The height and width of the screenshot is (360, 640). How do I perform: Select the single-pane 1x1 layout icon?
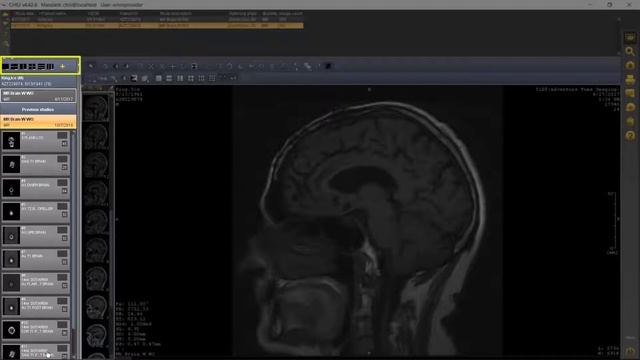coord(6,66)
